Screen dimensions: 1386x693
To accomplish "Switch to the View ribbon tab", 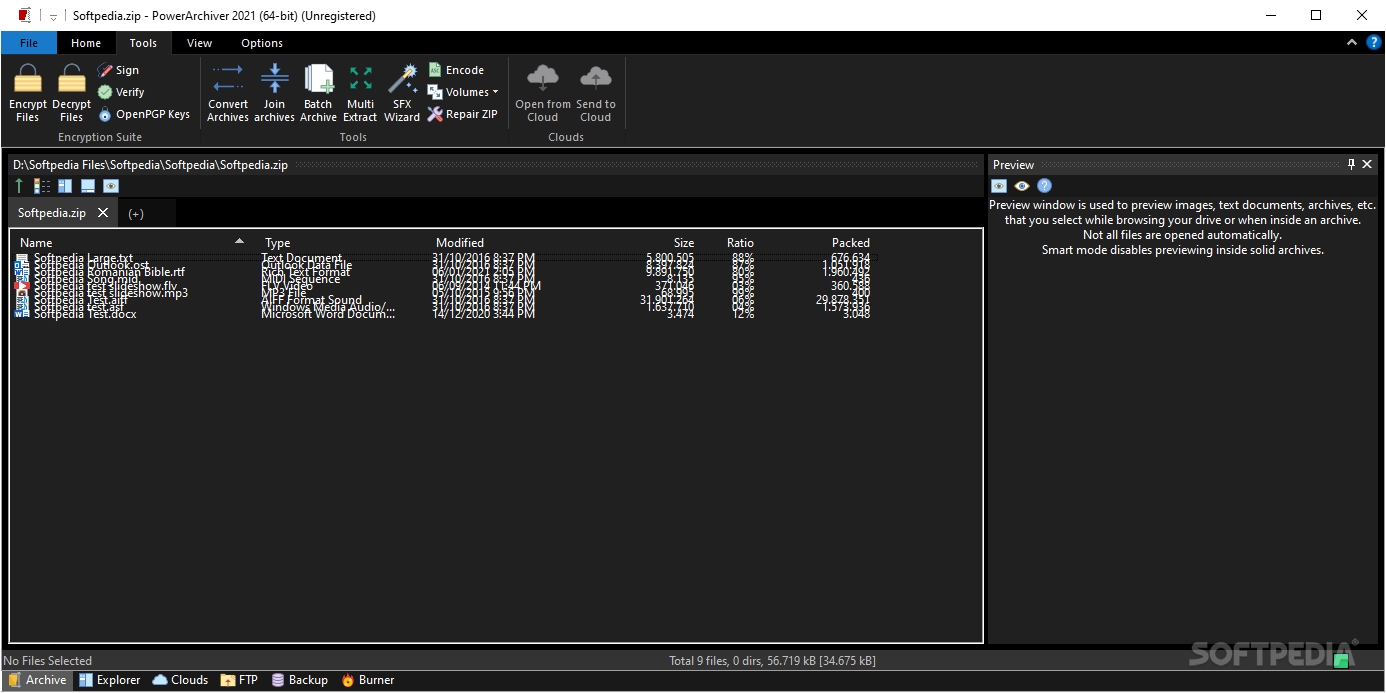I will point(200,43).
